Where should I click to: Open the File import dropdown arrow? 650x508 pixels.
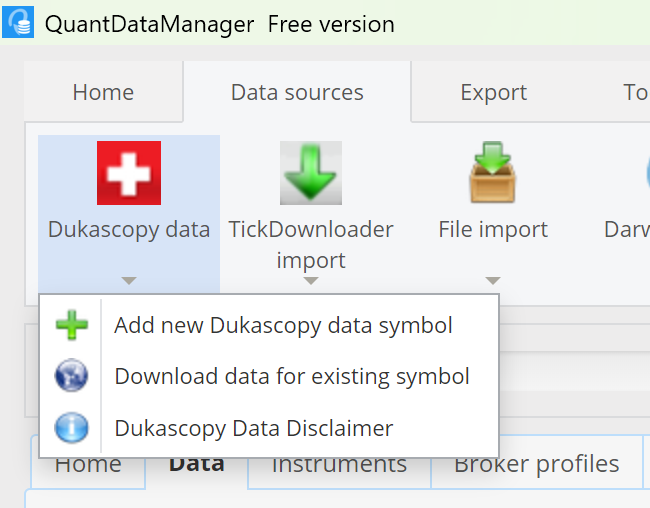(492, 281)
